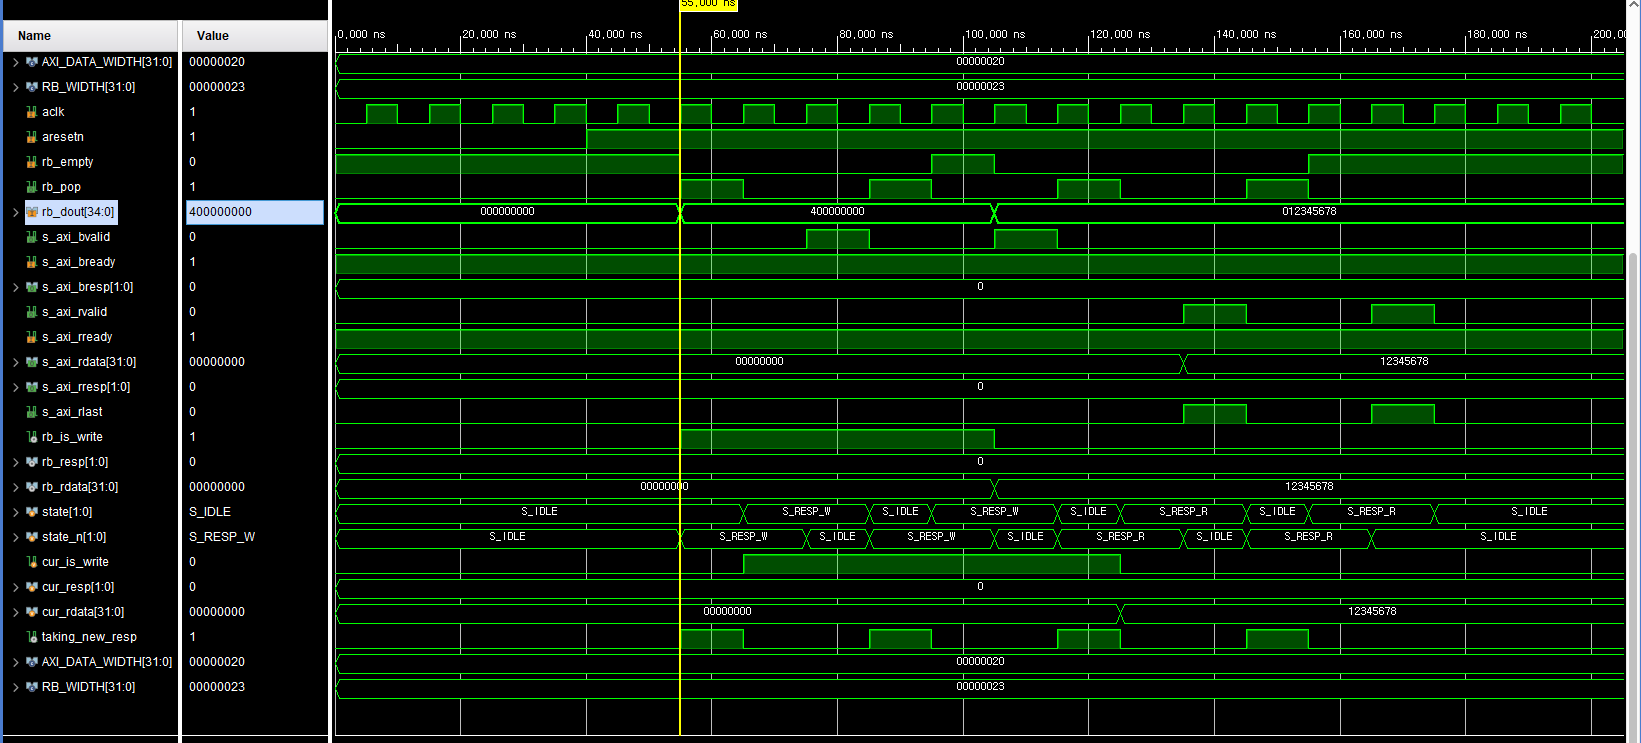The width and height of the screenshot is (1641, 743).
Task: Click the s_axi_rlast signal icon
Action: [32, 412]
